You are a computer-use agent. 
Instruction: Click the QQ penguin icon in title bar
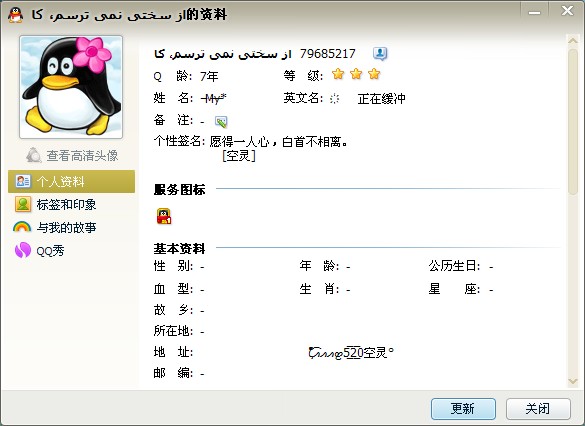tap(15, 15)
